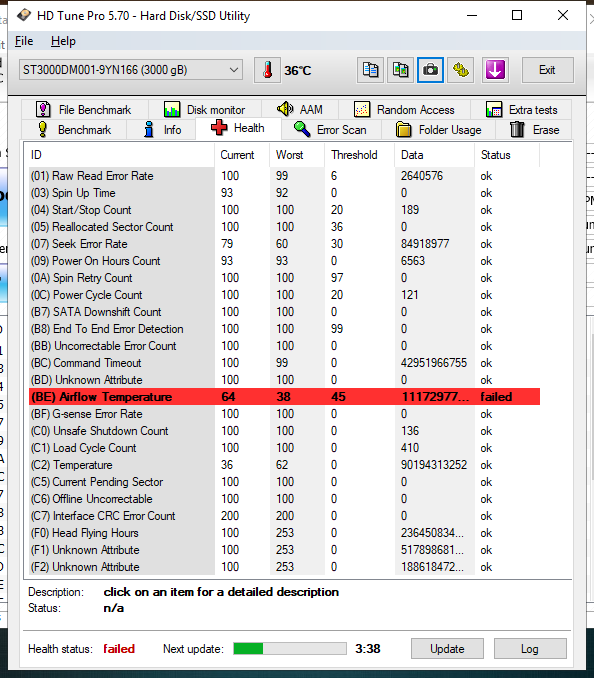
Task: Select the Start/Stop Count row
Action: (x=284, y=210)
